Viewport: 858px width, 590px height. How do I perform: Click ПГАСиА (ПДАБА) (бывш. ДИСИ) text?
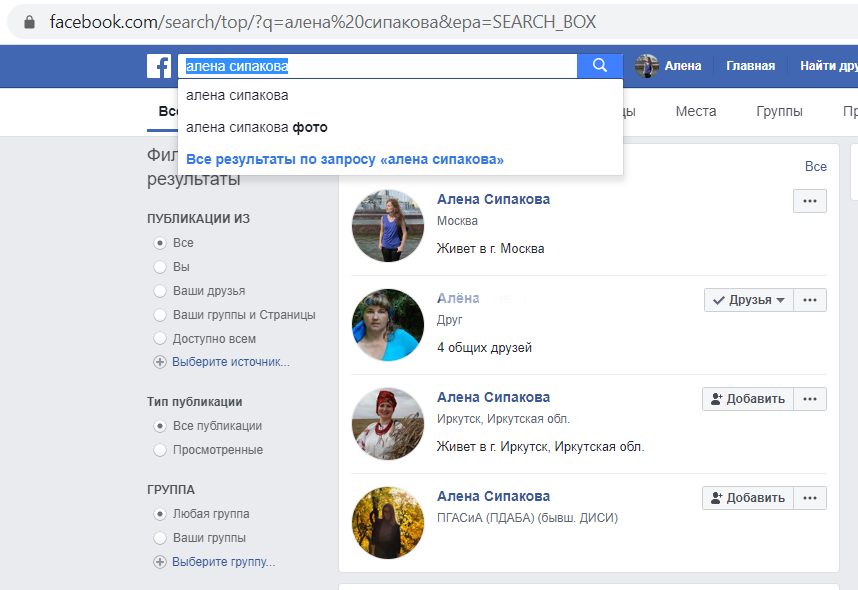527,518
